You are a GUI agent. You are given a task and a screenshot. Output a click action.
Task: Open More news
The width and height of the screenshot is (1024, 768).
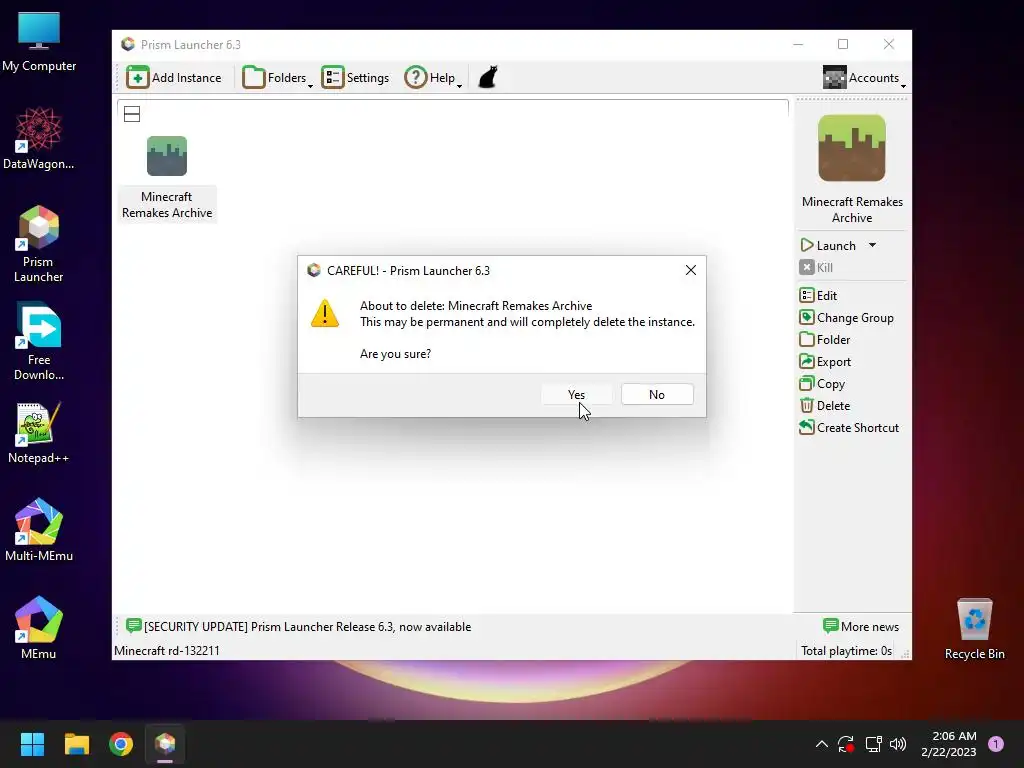pos(861,626)
